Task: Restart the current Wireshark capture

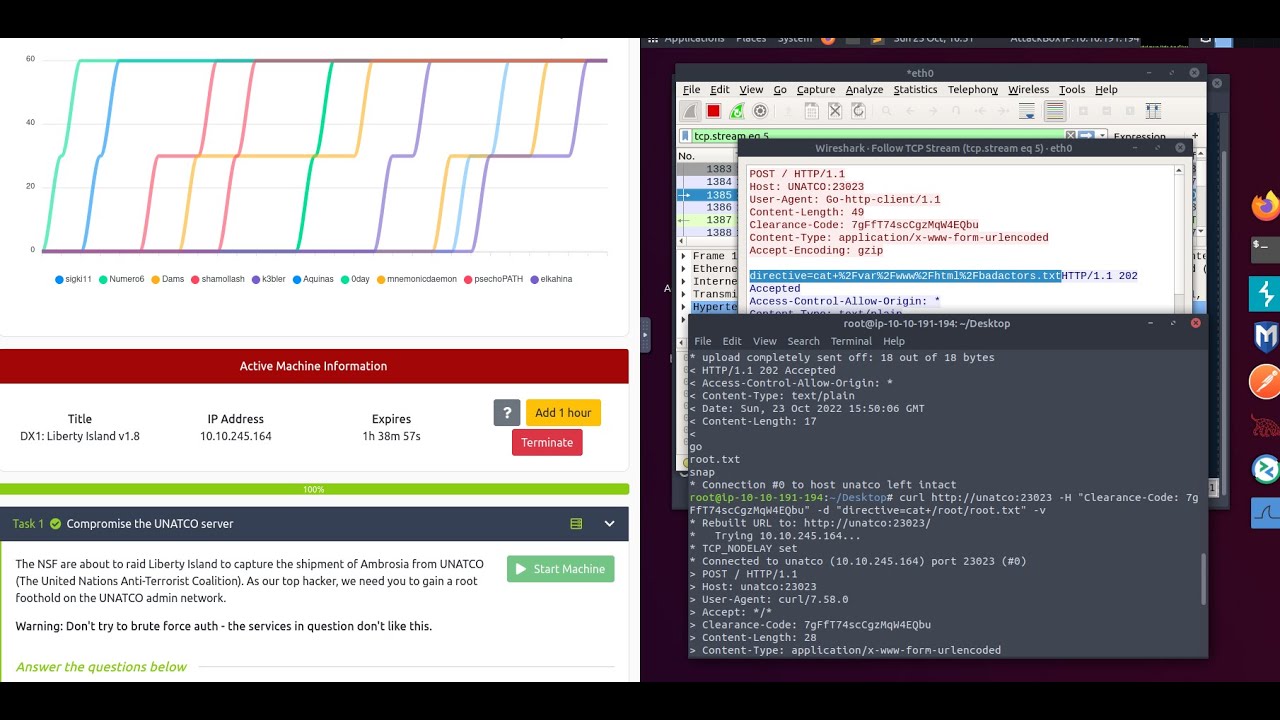Action: [x=737, y=111]
